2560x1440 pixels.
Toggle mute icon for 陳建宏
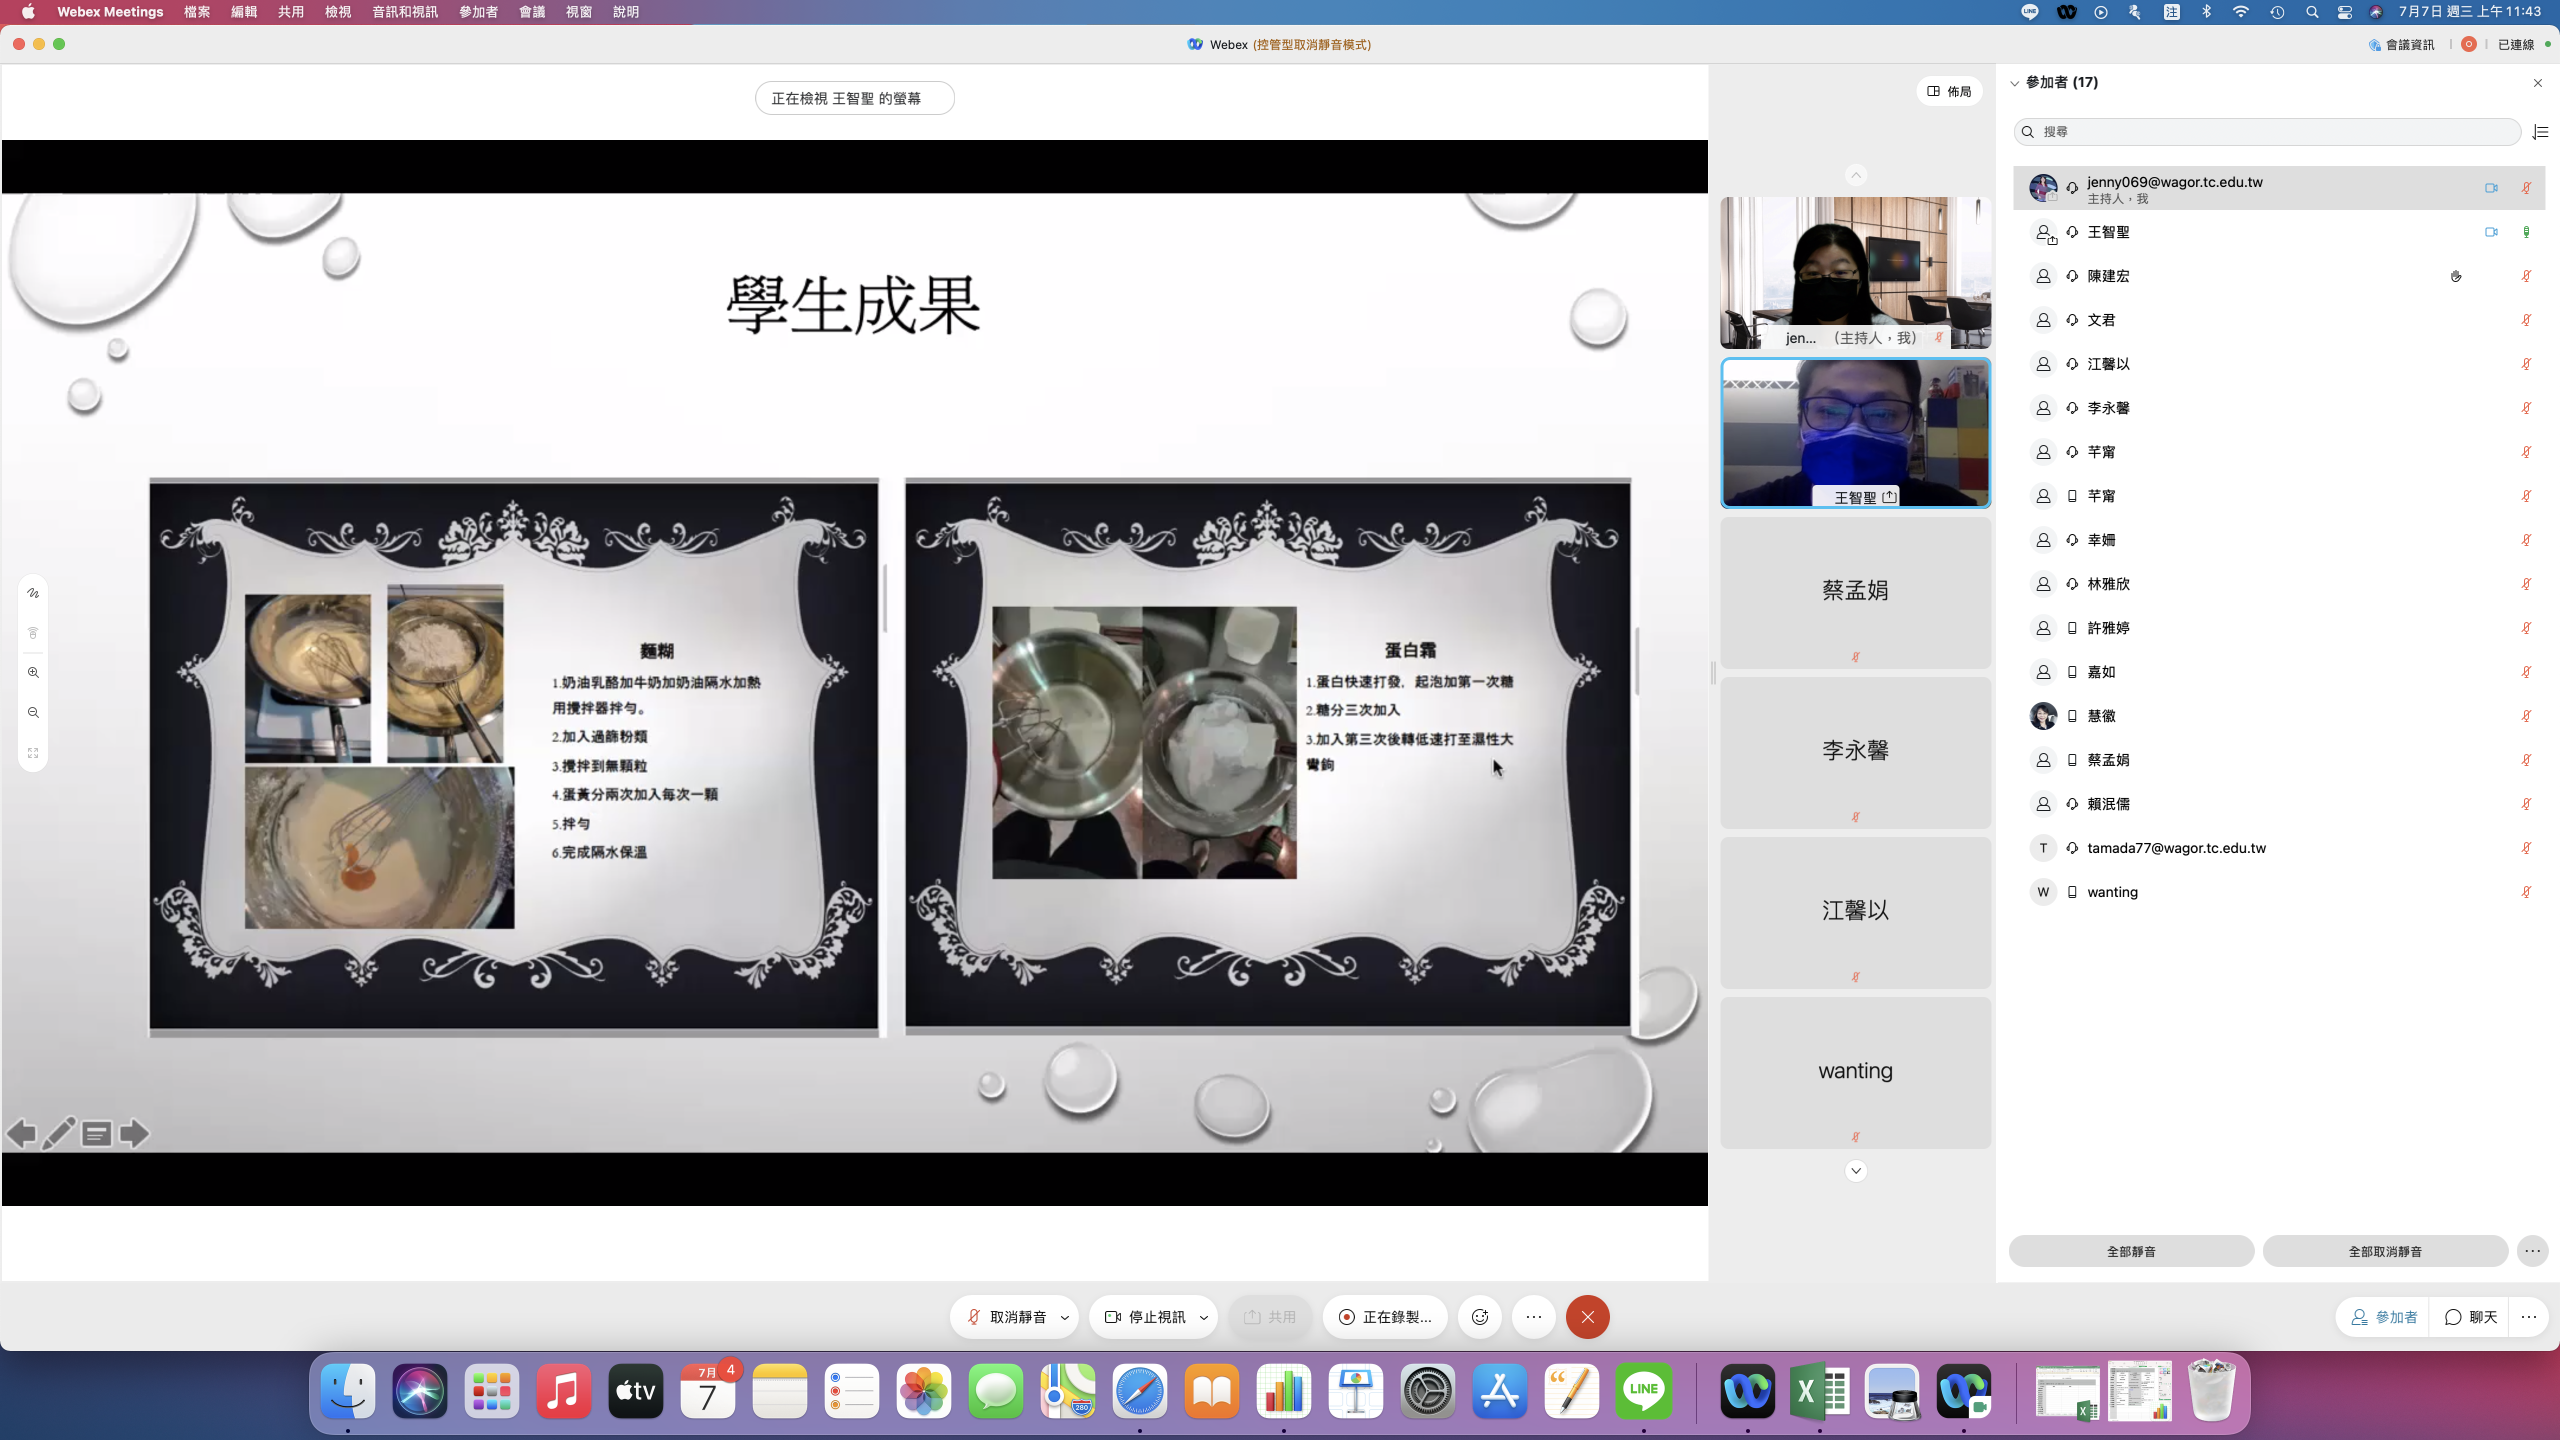point(2526,276)
